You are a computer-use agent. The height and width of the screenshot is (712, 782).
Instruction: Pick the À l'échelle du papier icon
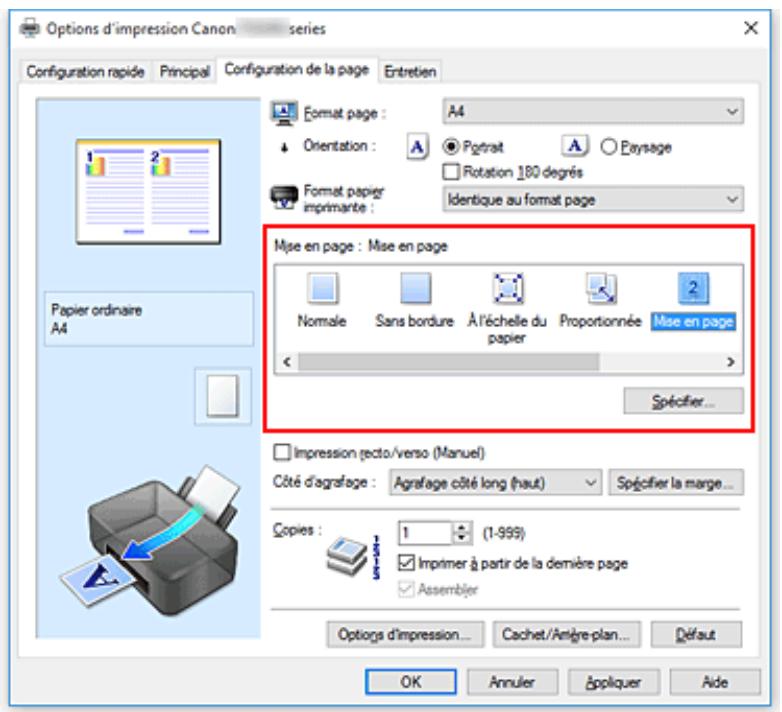pyautogui.click(x=508, y=288)
